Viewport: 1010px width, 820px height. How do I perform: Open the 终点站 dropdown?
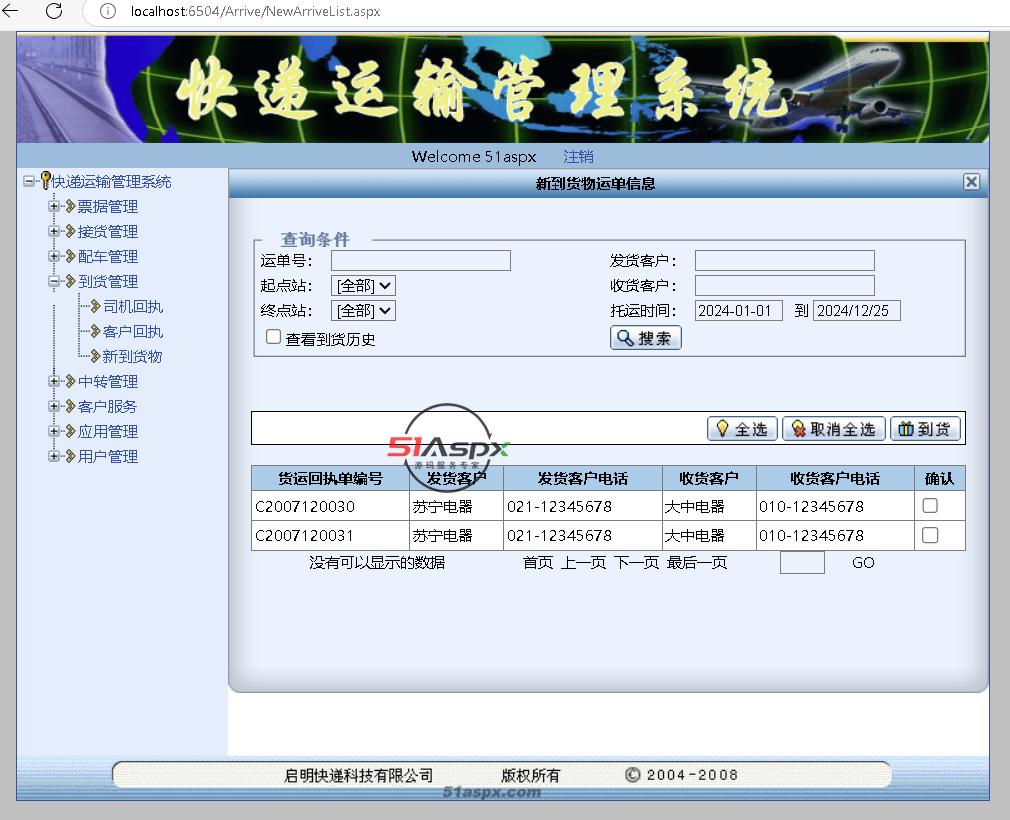coord(363,310)
